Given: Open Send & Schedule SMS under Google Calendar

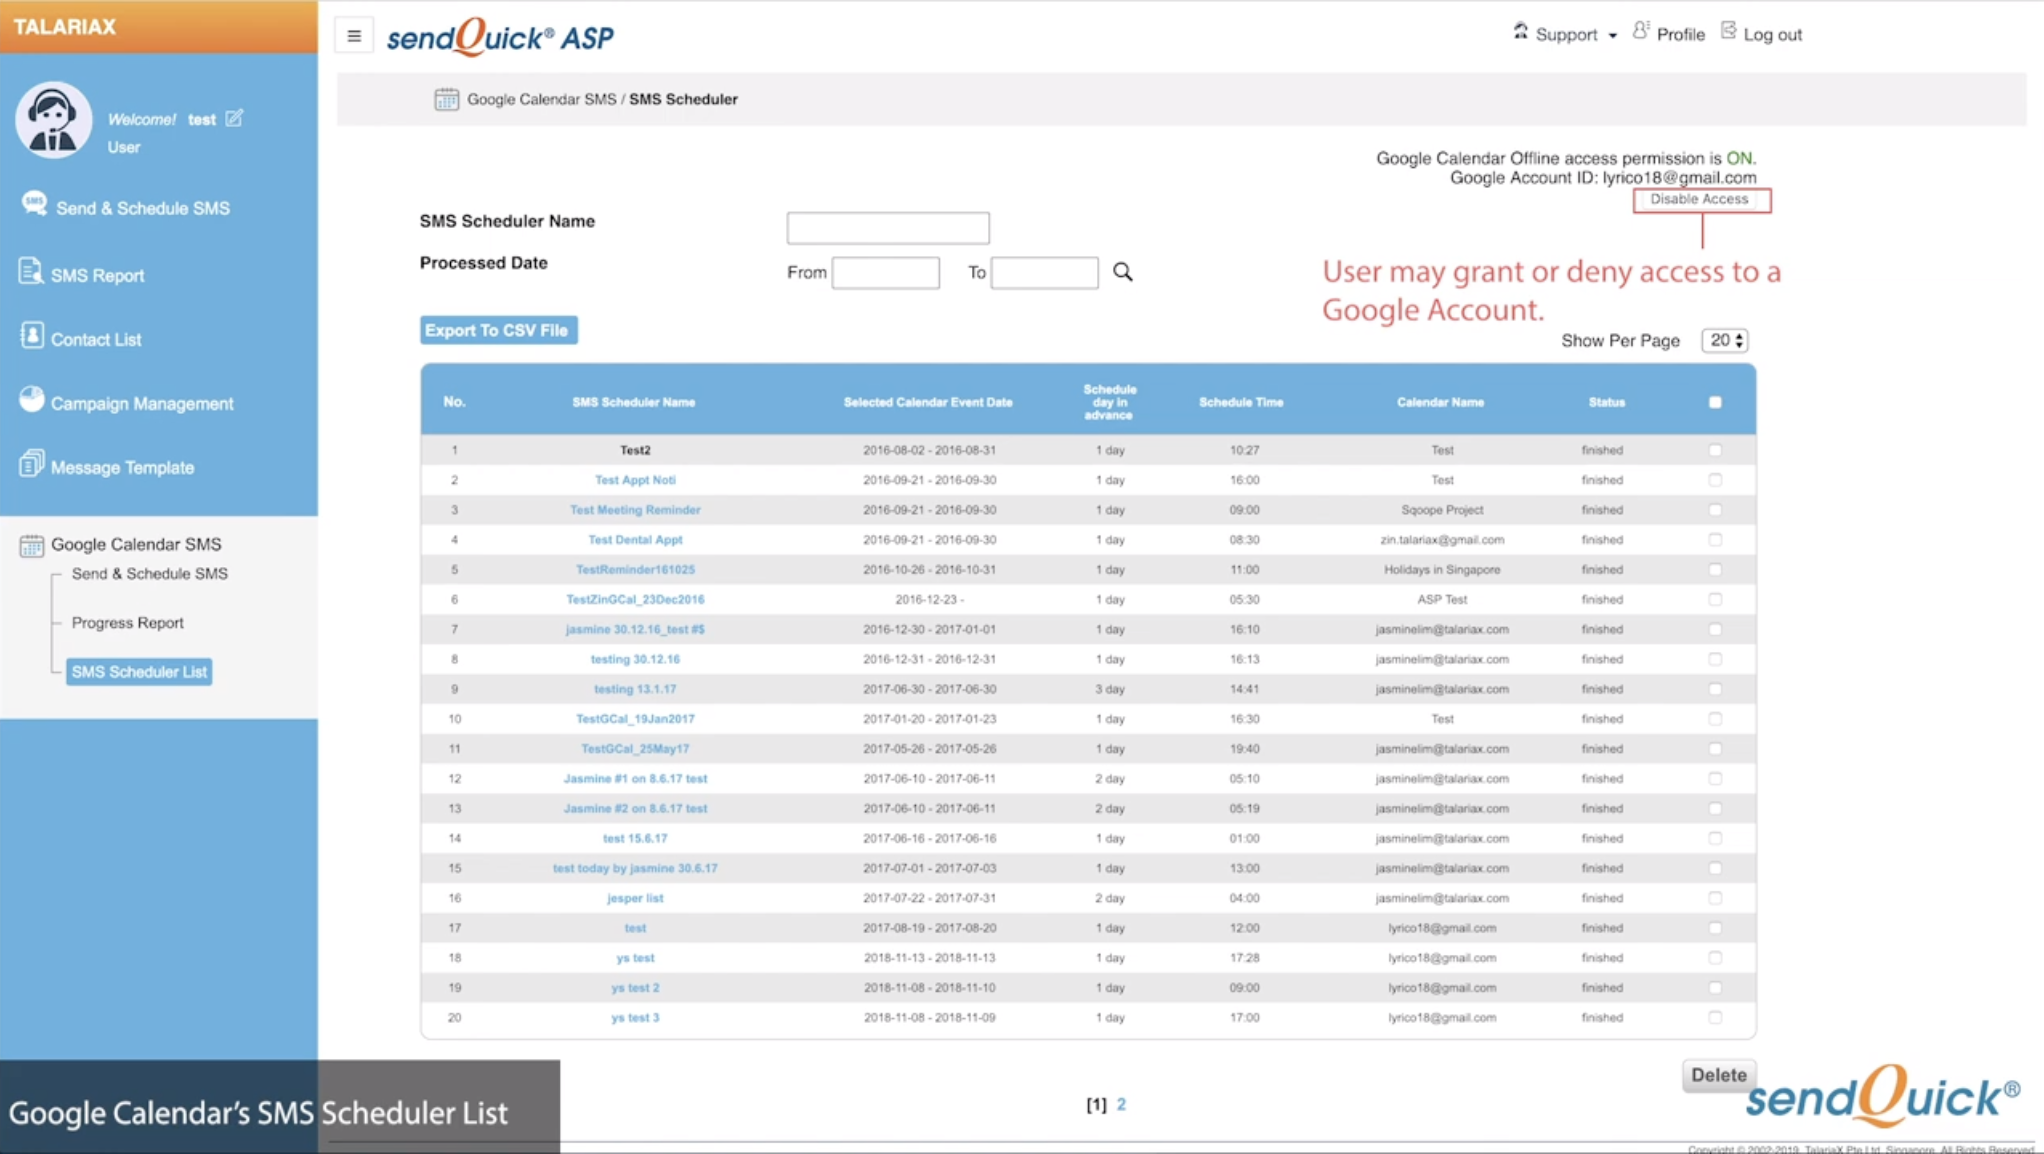Looking at the screenshot, I should pyautogui.click(x=150, y=574).
